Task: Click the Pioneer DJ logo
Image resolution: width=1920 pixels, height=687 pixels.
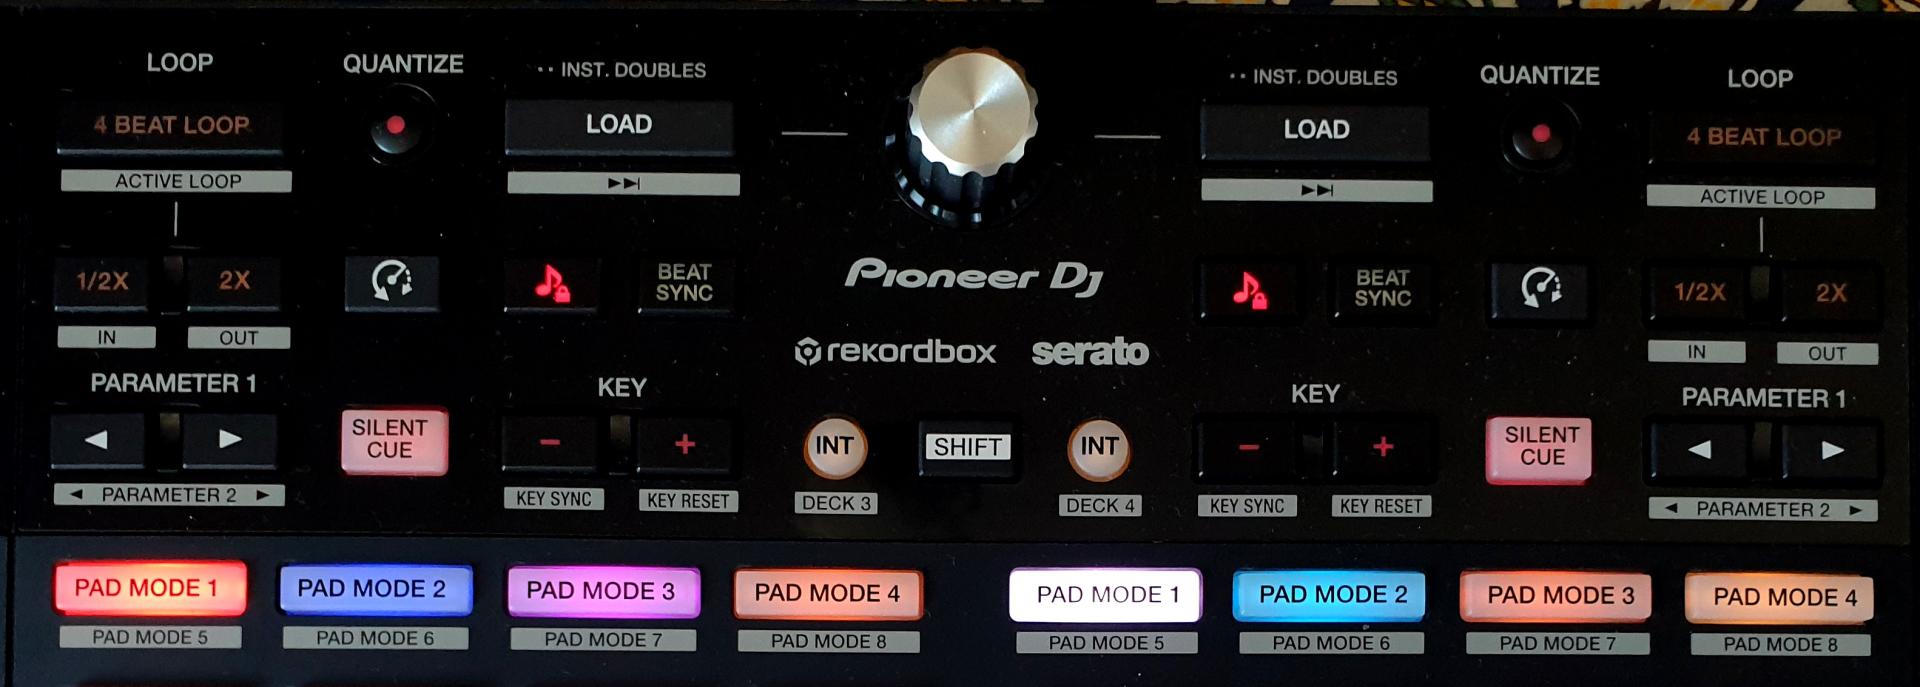Action: coord(973,277)
